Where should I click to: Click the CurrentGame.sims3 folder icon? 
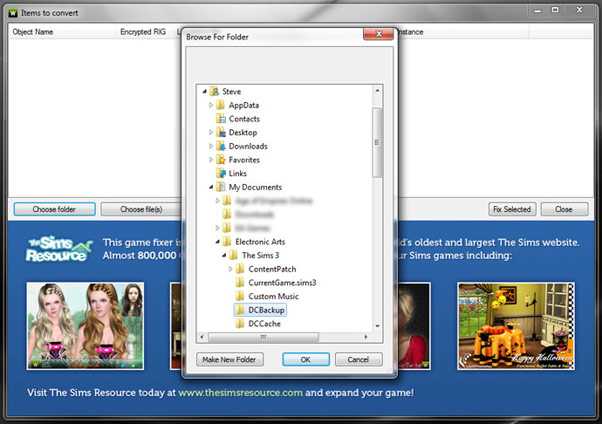pos(240,283)
